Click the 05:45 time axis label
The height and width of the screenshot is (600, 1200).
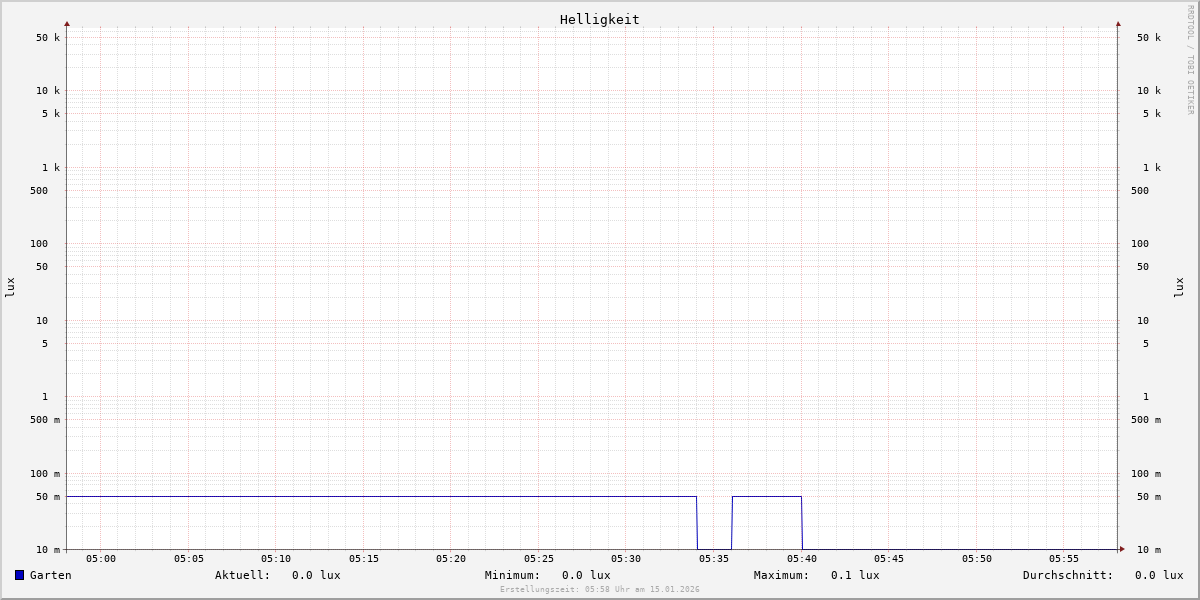click(889, 559)
